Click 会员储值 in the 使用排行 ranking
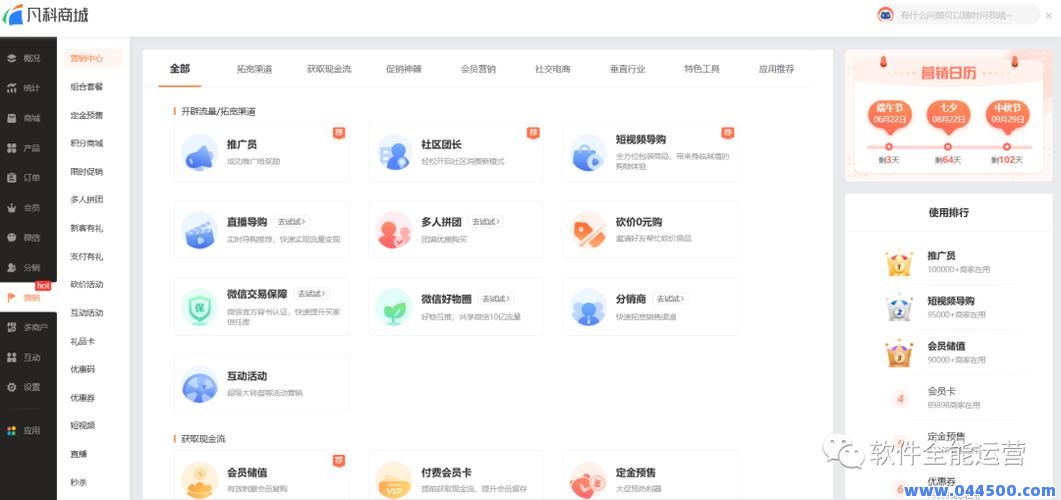Image resolution: width=1061 pixels, height=500 pixels. tap(946, 346)
